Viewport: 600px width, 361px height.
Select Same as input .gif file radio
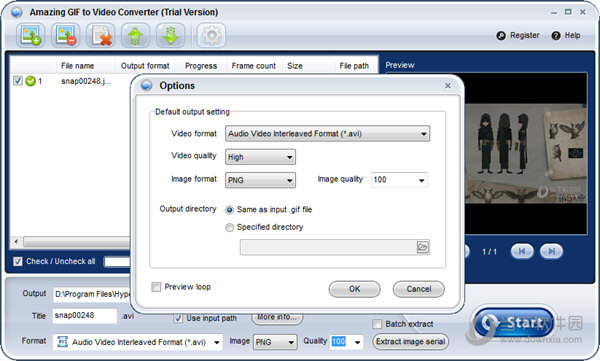[x=230, y=210]
